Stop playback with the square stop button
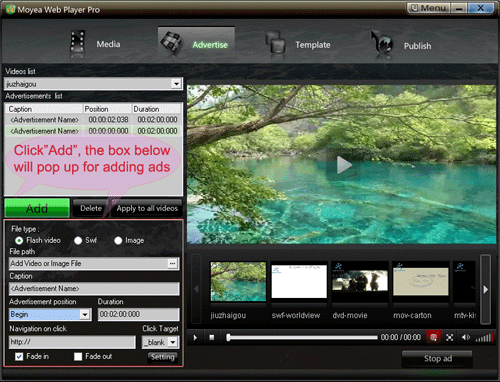Viewport: 500px width, 382px height. (x=212, y=338)
